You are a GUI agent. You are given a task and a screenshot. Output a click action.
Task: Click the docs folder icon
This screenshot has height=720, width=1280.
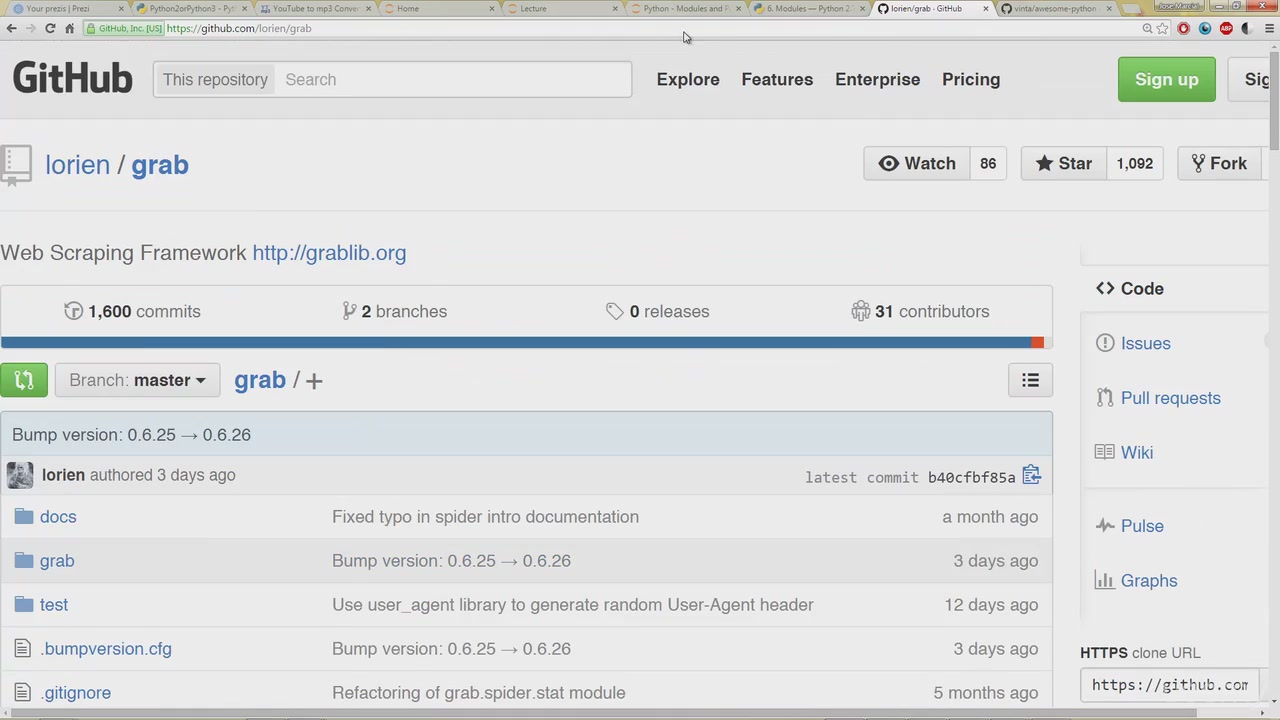[x=24, y=517]
